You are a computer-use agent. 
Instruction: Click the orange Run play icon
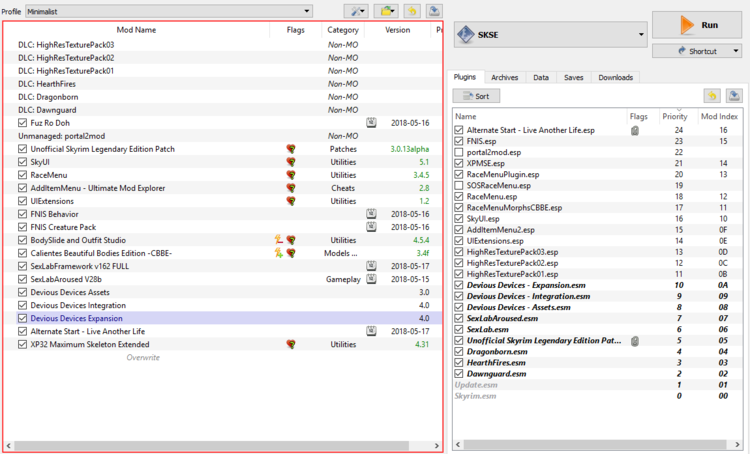pos(687,25)
